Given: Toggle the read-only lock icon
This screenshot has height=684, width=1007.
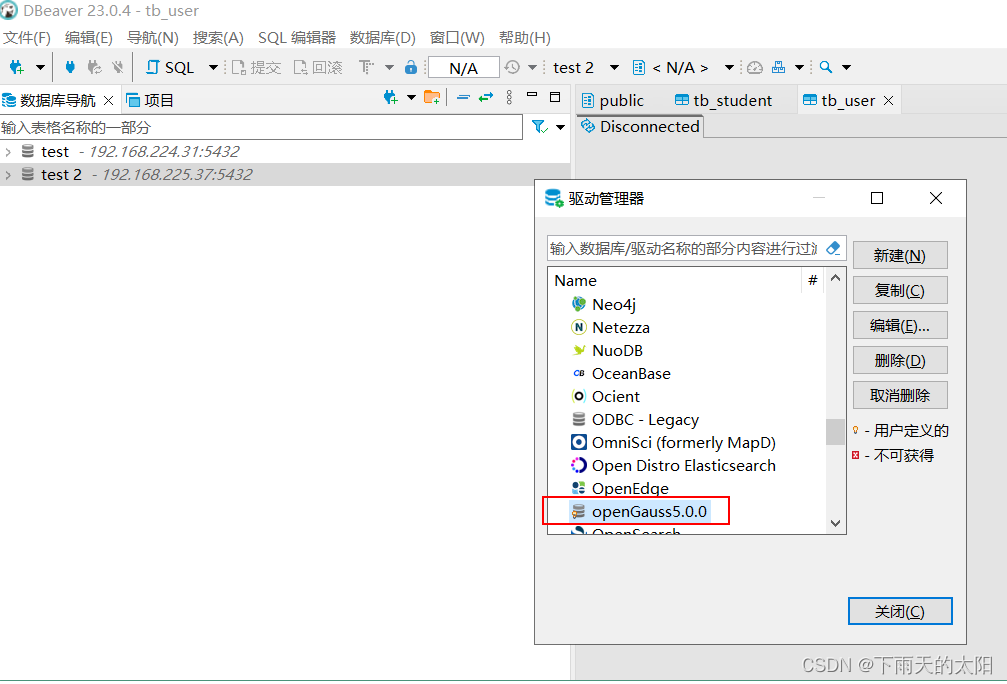Looking at the screenshot, I should [411, 67].
